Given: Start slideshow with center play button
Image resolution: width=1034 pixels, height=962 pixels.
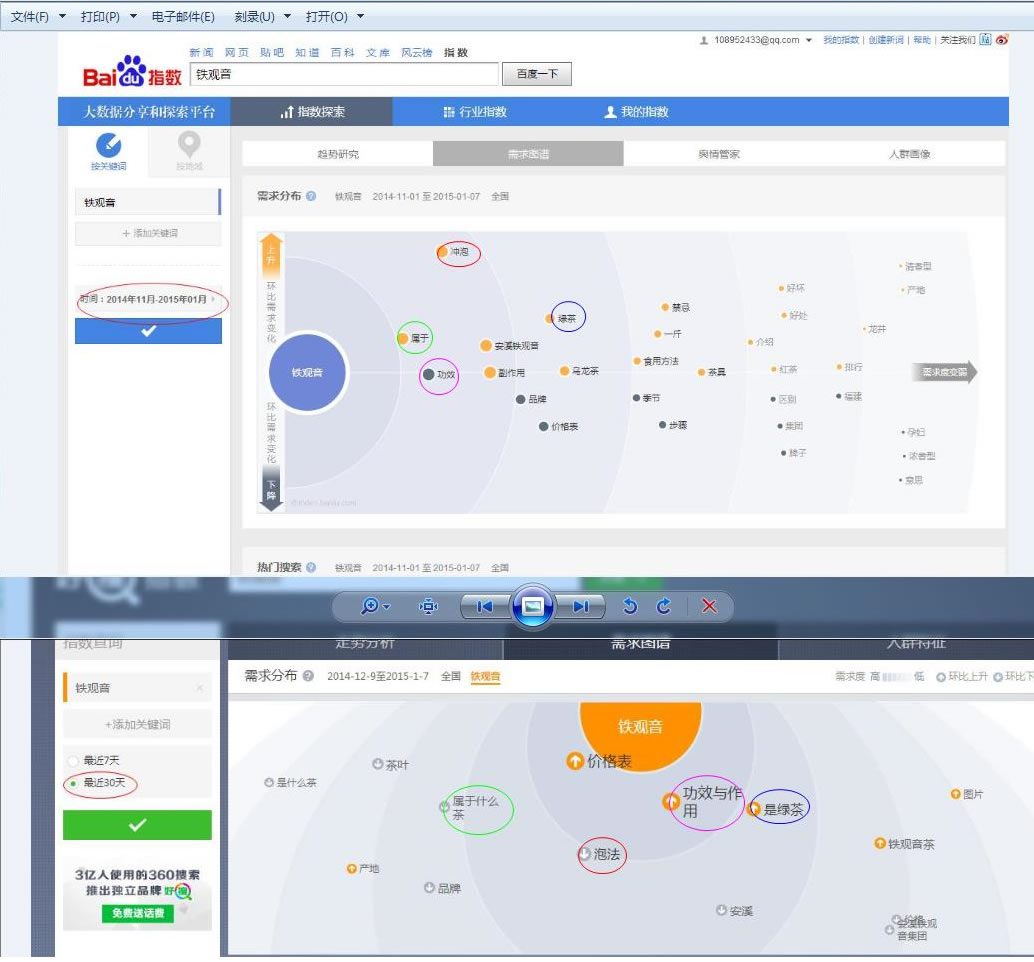Looking at the screenshot, I should (x=533, y=606).
